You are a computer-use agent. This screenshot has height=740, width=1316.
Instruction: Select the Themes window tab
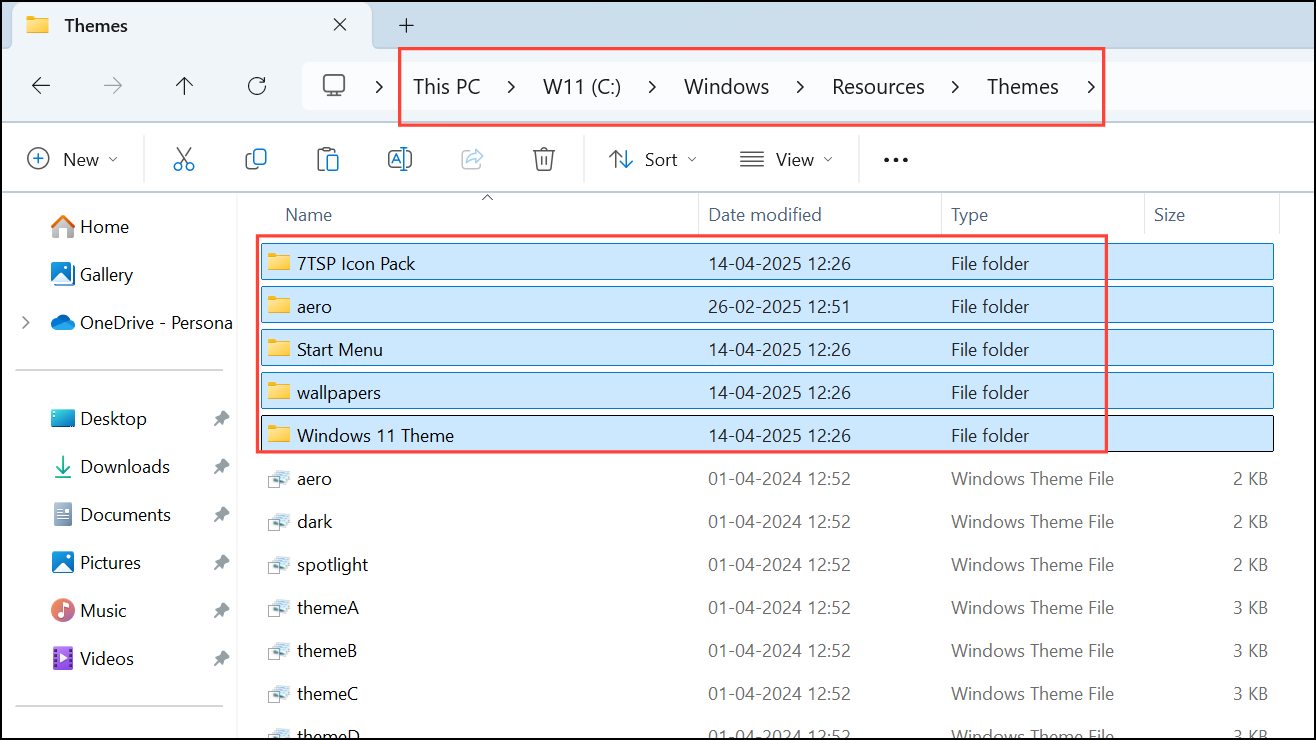coord(190,26)
